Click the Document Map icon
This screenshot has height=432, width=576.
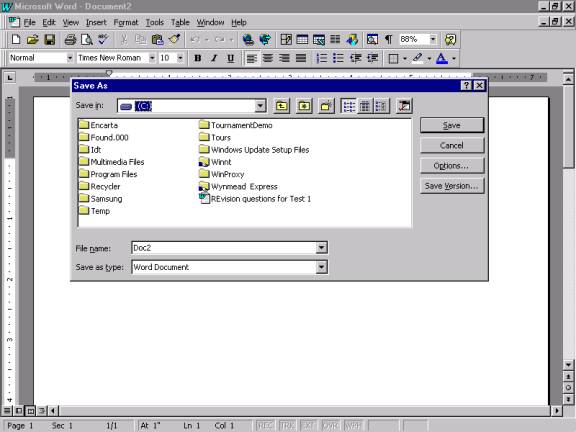click(372, 39)
